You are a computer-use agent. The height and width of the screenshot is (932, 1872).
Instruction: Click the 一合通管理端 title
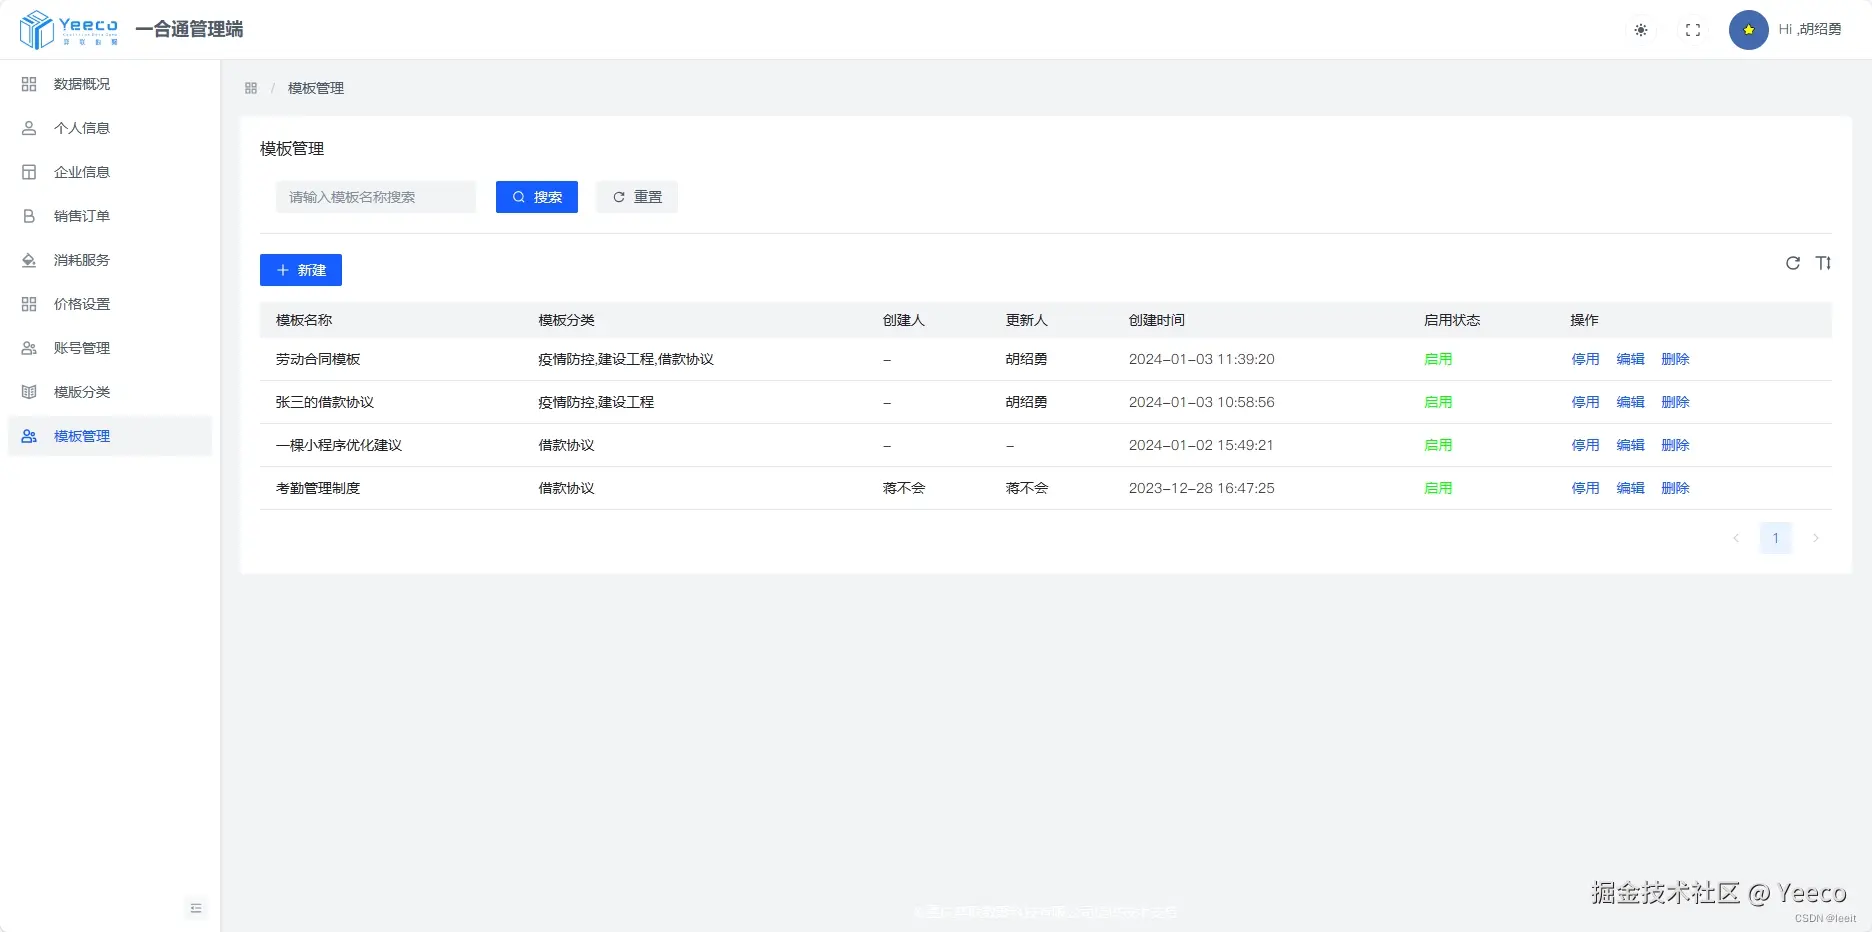click(x=189, y=29)
